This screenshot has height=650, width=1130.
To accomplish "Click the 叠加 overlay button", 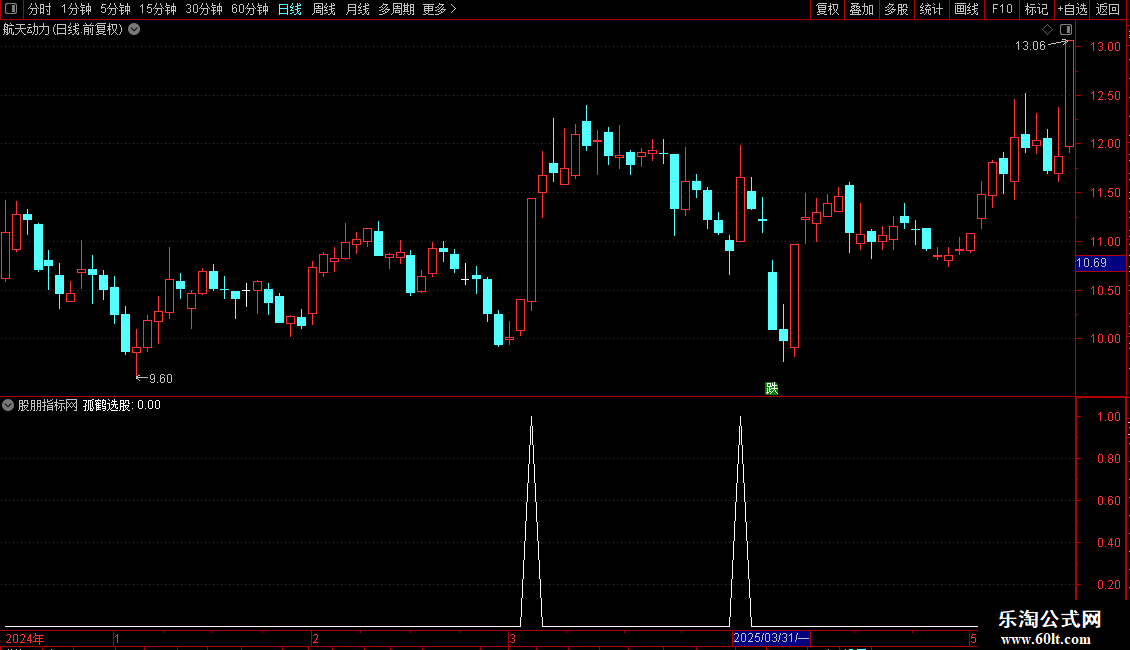I will pyautogui.click(x=862, y=9).
